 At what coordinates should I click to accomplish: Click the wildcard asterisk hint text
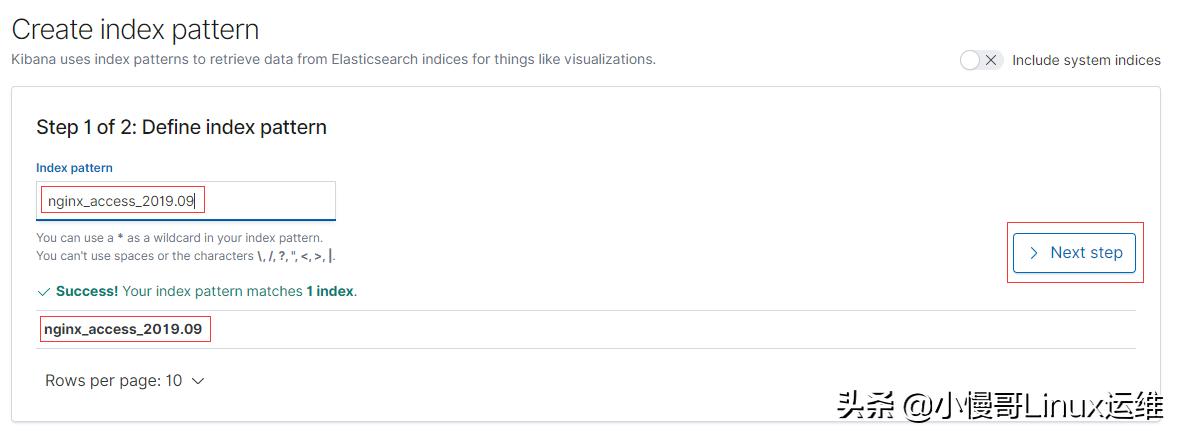coord(179,238)
